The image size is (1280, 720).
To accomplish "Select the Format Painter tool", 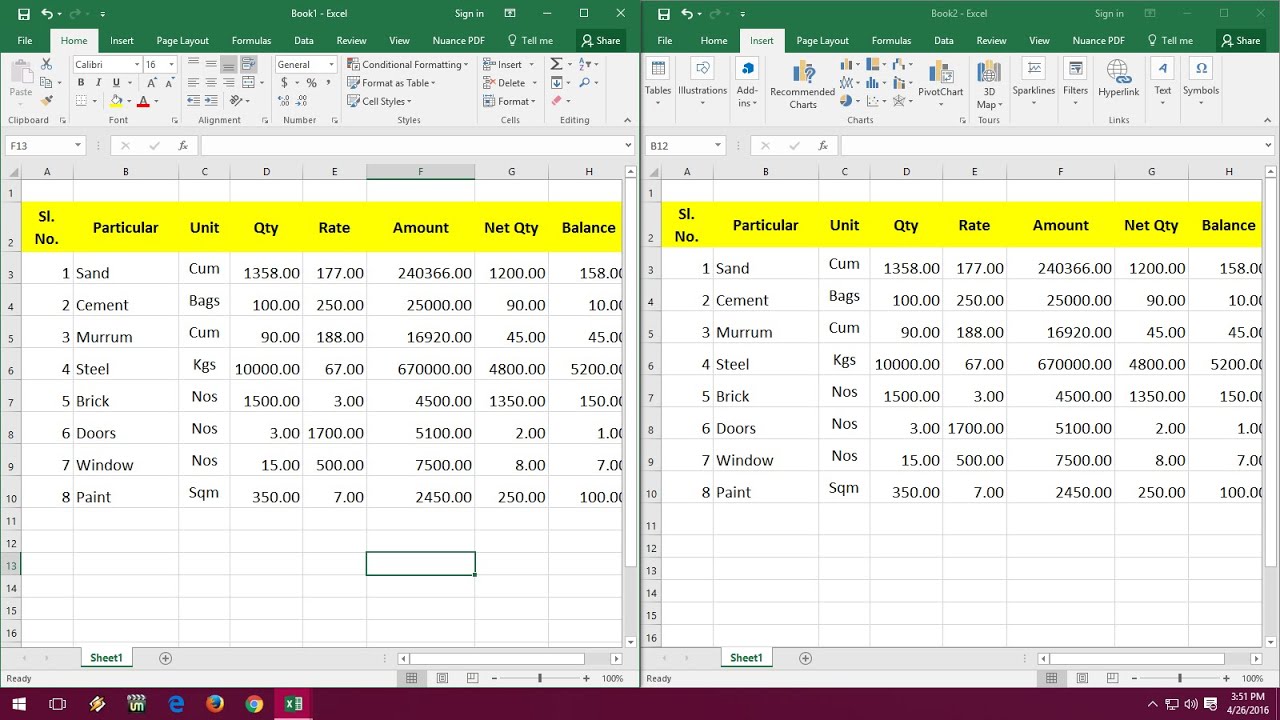I will tap(45, 98).
